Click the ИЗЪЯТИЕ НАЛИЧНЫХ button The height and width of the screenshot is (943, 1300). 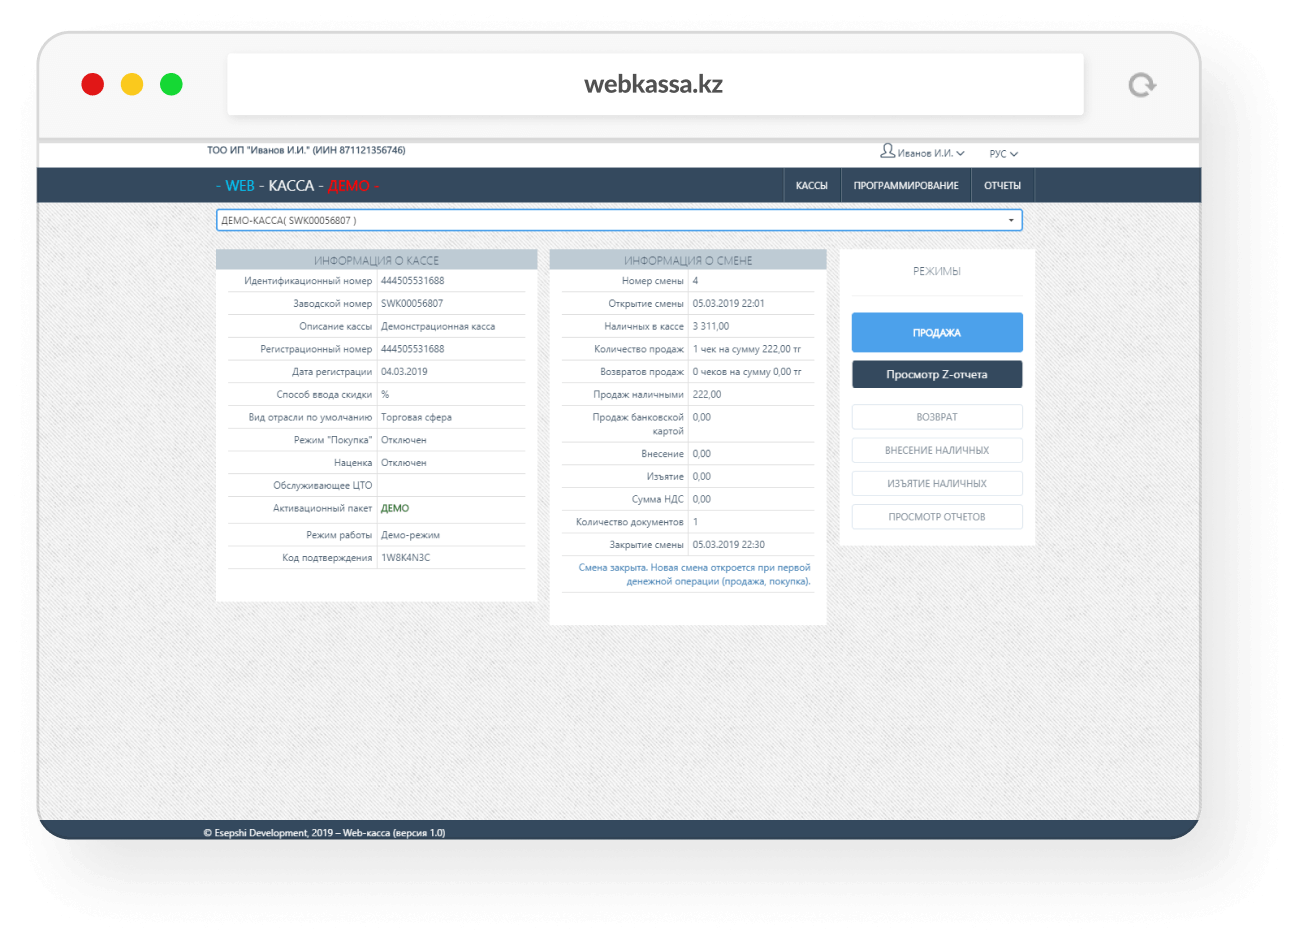[937, 483]
